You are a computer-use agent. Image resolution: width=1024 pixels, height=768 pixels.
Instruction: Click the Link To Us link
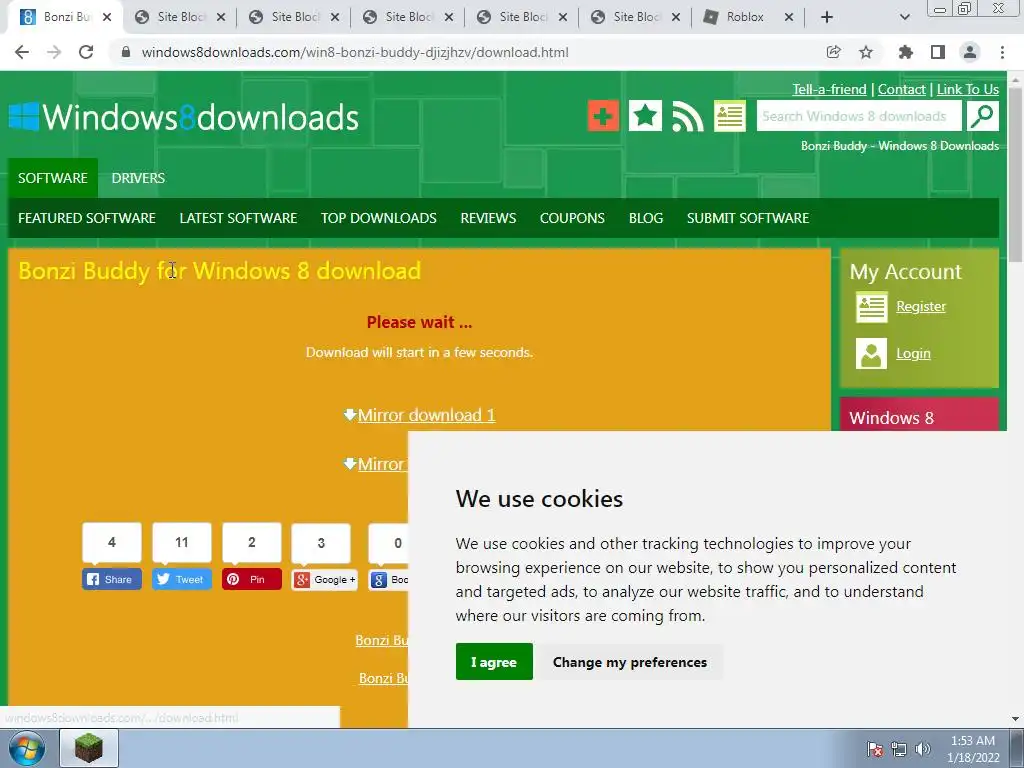(x=968, y=89)
